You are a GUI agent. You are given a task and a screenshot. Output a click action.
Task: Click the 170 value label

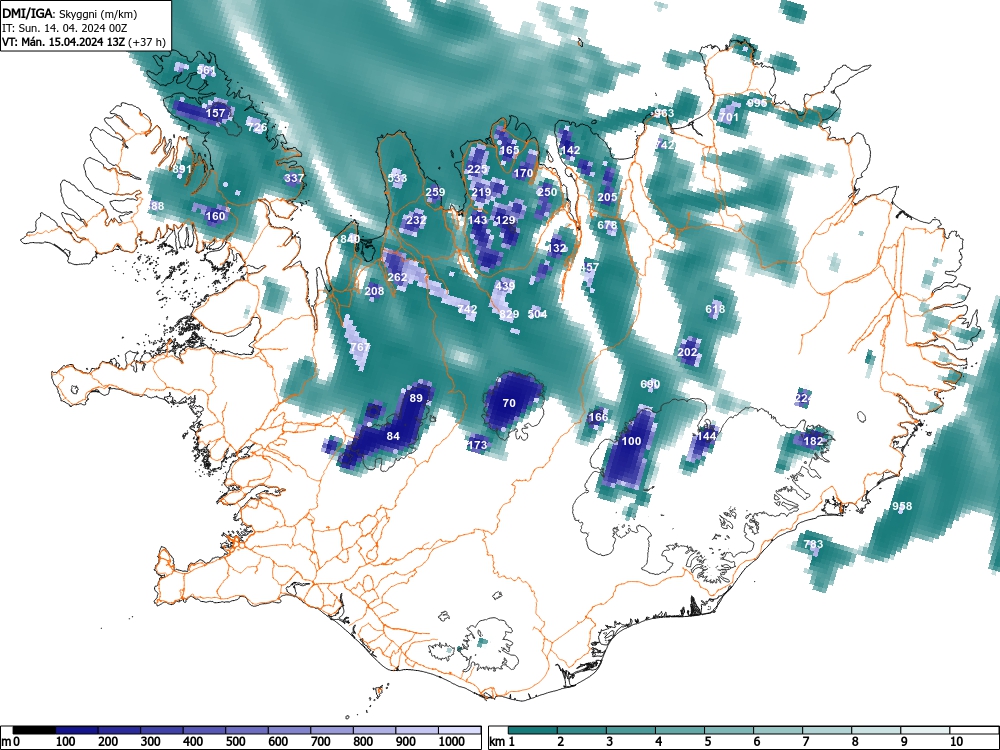coord(523,173)
